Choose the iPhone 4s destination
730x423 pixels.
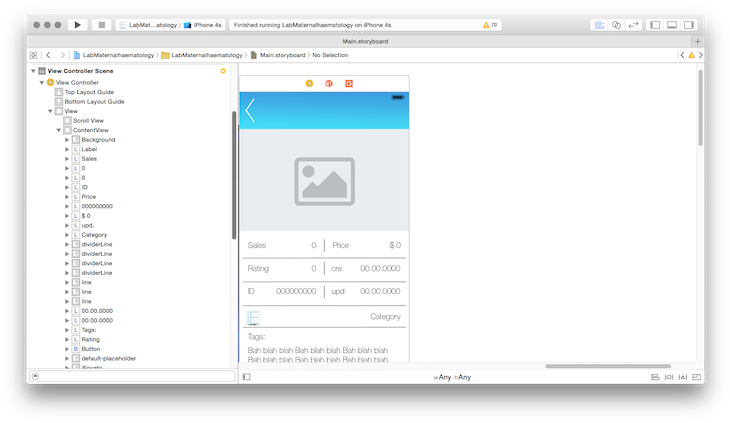(x=203, y=25)
